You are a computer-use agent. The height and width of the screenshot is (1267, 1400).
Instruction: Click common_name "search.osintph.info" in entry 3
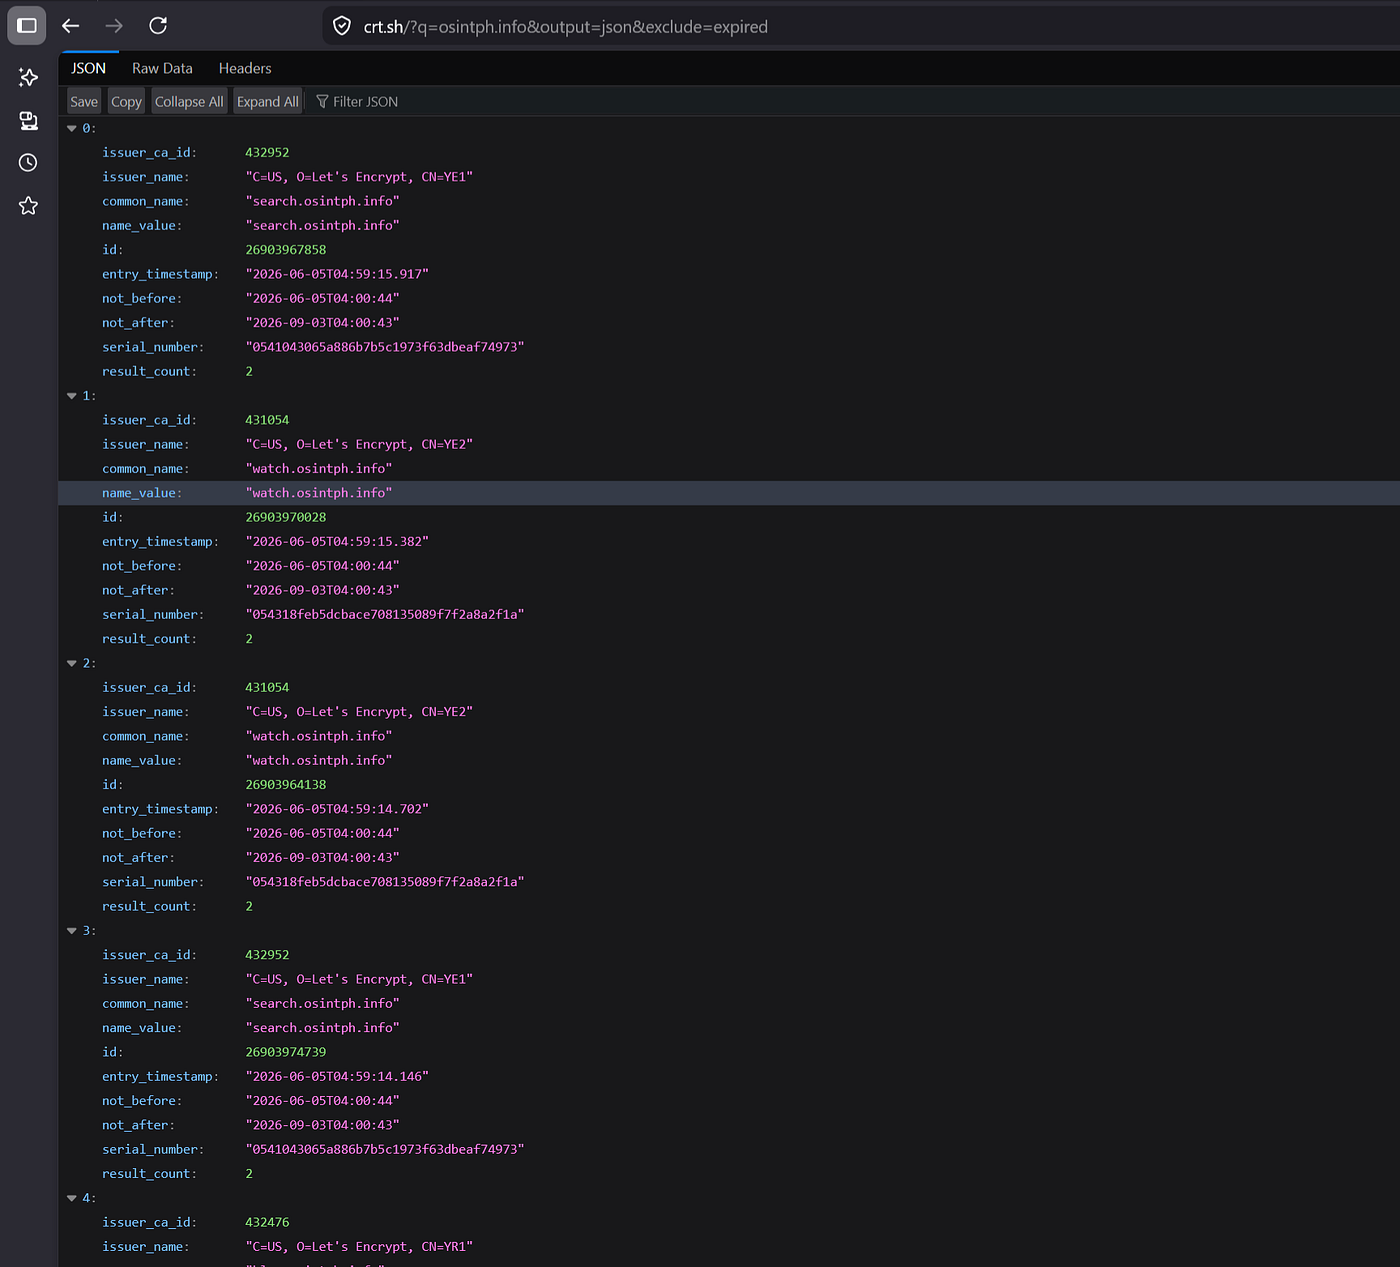point(322,1003)
